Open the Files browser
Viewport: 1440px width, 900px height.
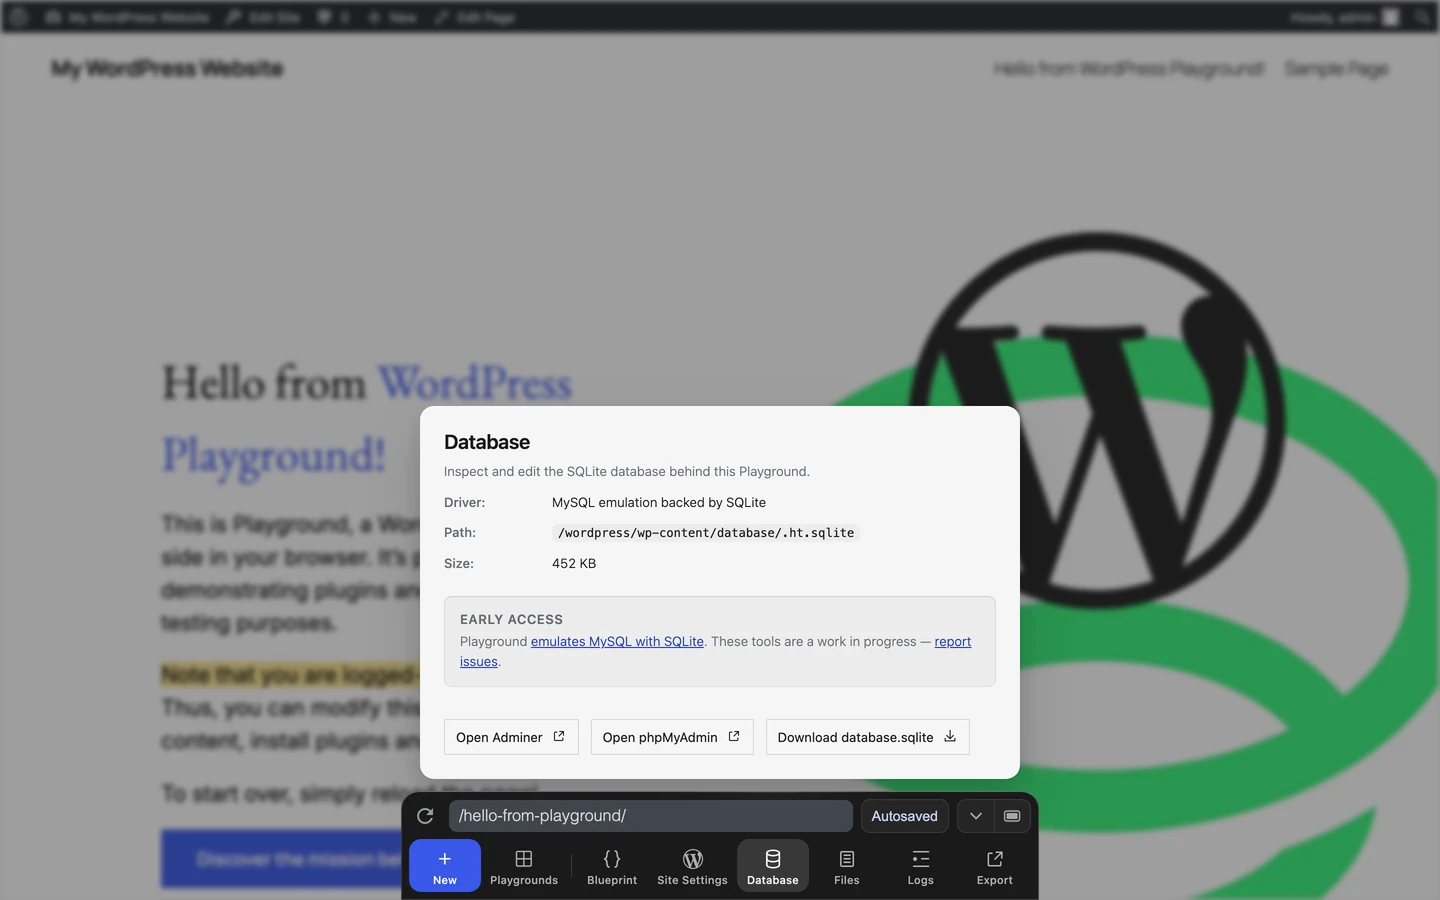coord(847,866)
